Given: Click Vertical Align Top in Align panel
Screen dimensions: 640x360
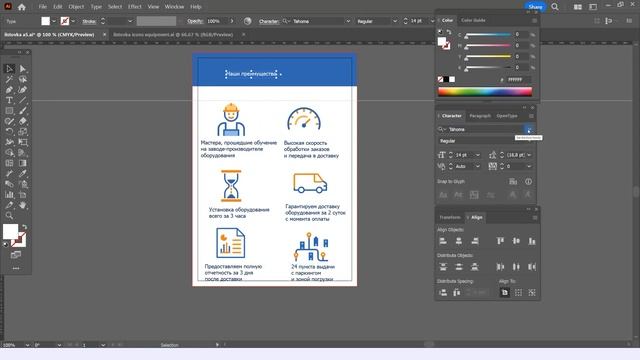Looking at the screenshot, I should [500, 241].
